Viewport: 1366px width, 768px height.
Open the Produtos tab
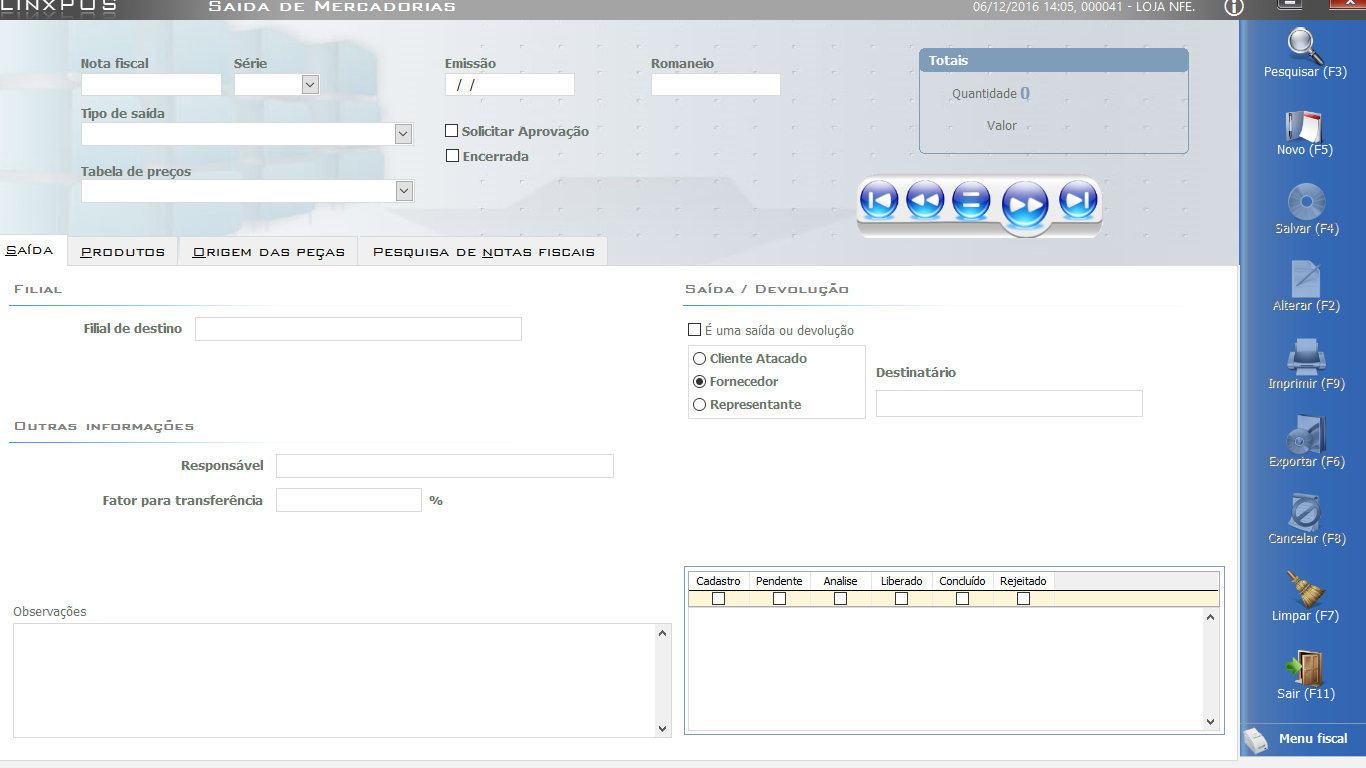[123, 252]
